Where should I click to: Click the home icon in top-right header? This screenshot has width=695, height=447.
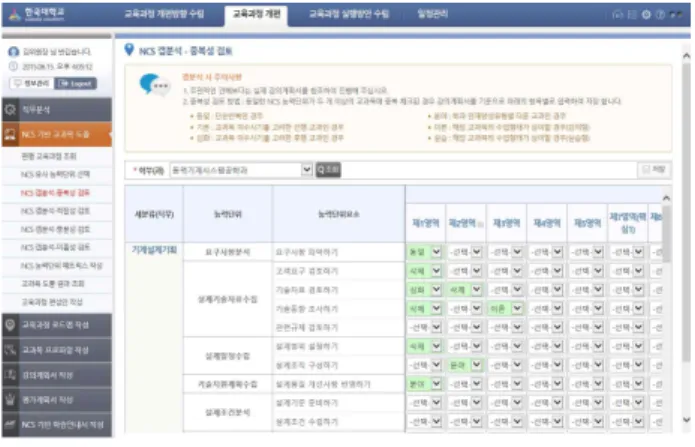[x=617, y=15]
